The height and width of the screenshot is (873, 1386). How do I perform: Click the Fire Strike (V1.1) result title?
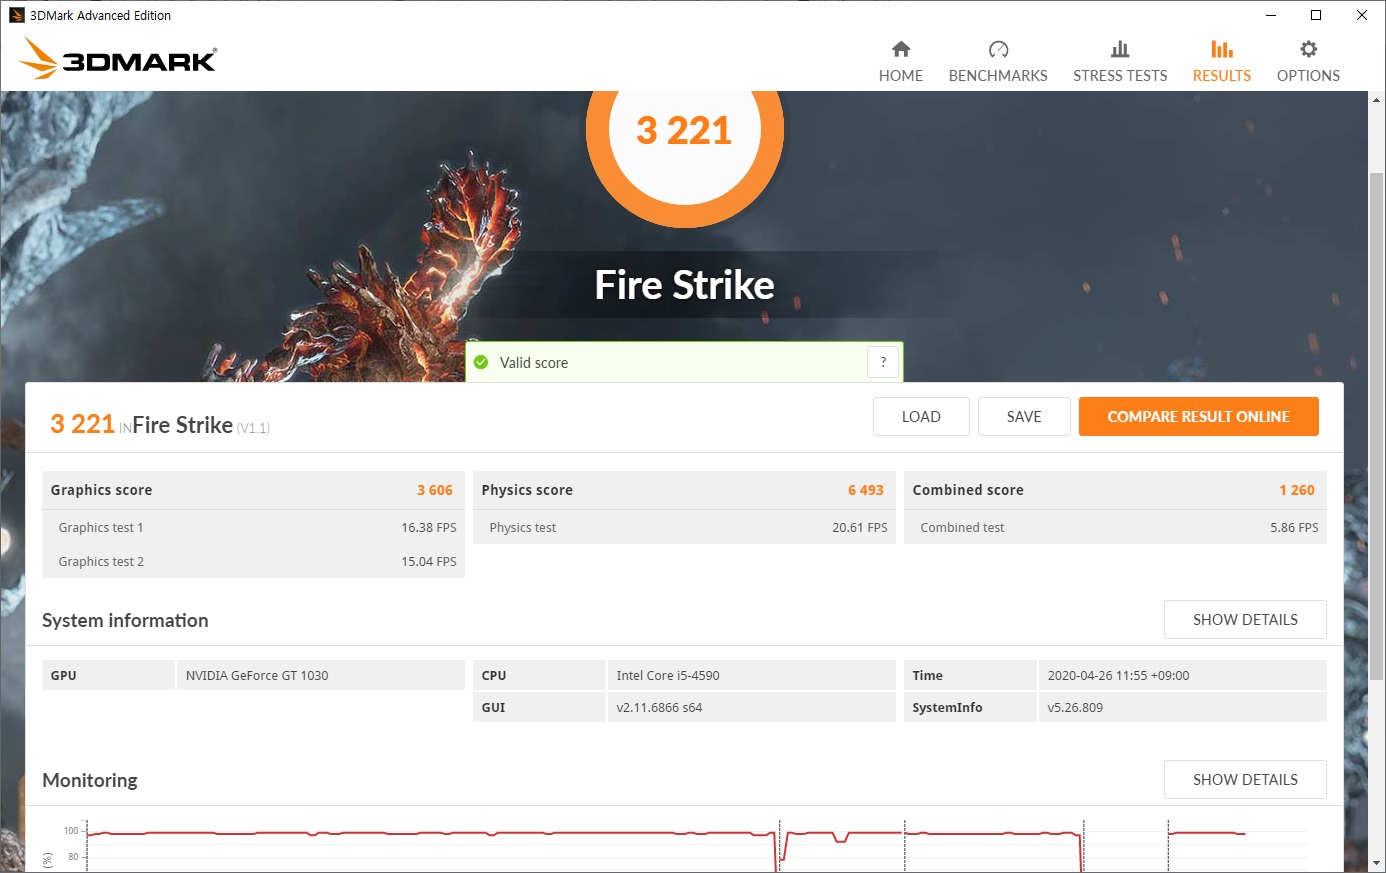click(x=201, y=426)
